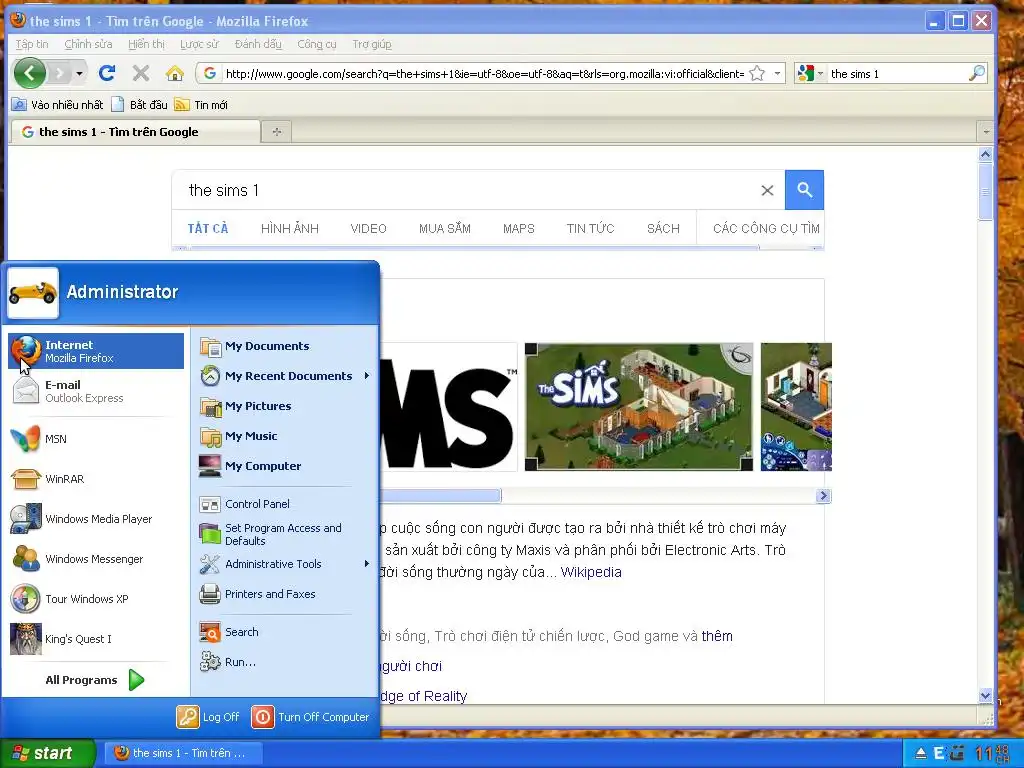Bookmark page with star icon
Viewport: 1024px width, 768px height.
click(x=757, y=73)
